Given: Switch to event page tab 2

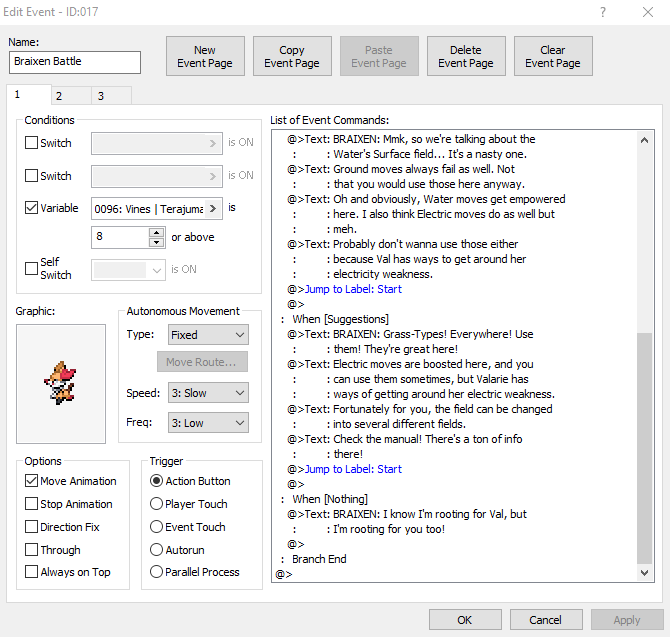Looking at the screenshot, I should [x=59, y=96].
